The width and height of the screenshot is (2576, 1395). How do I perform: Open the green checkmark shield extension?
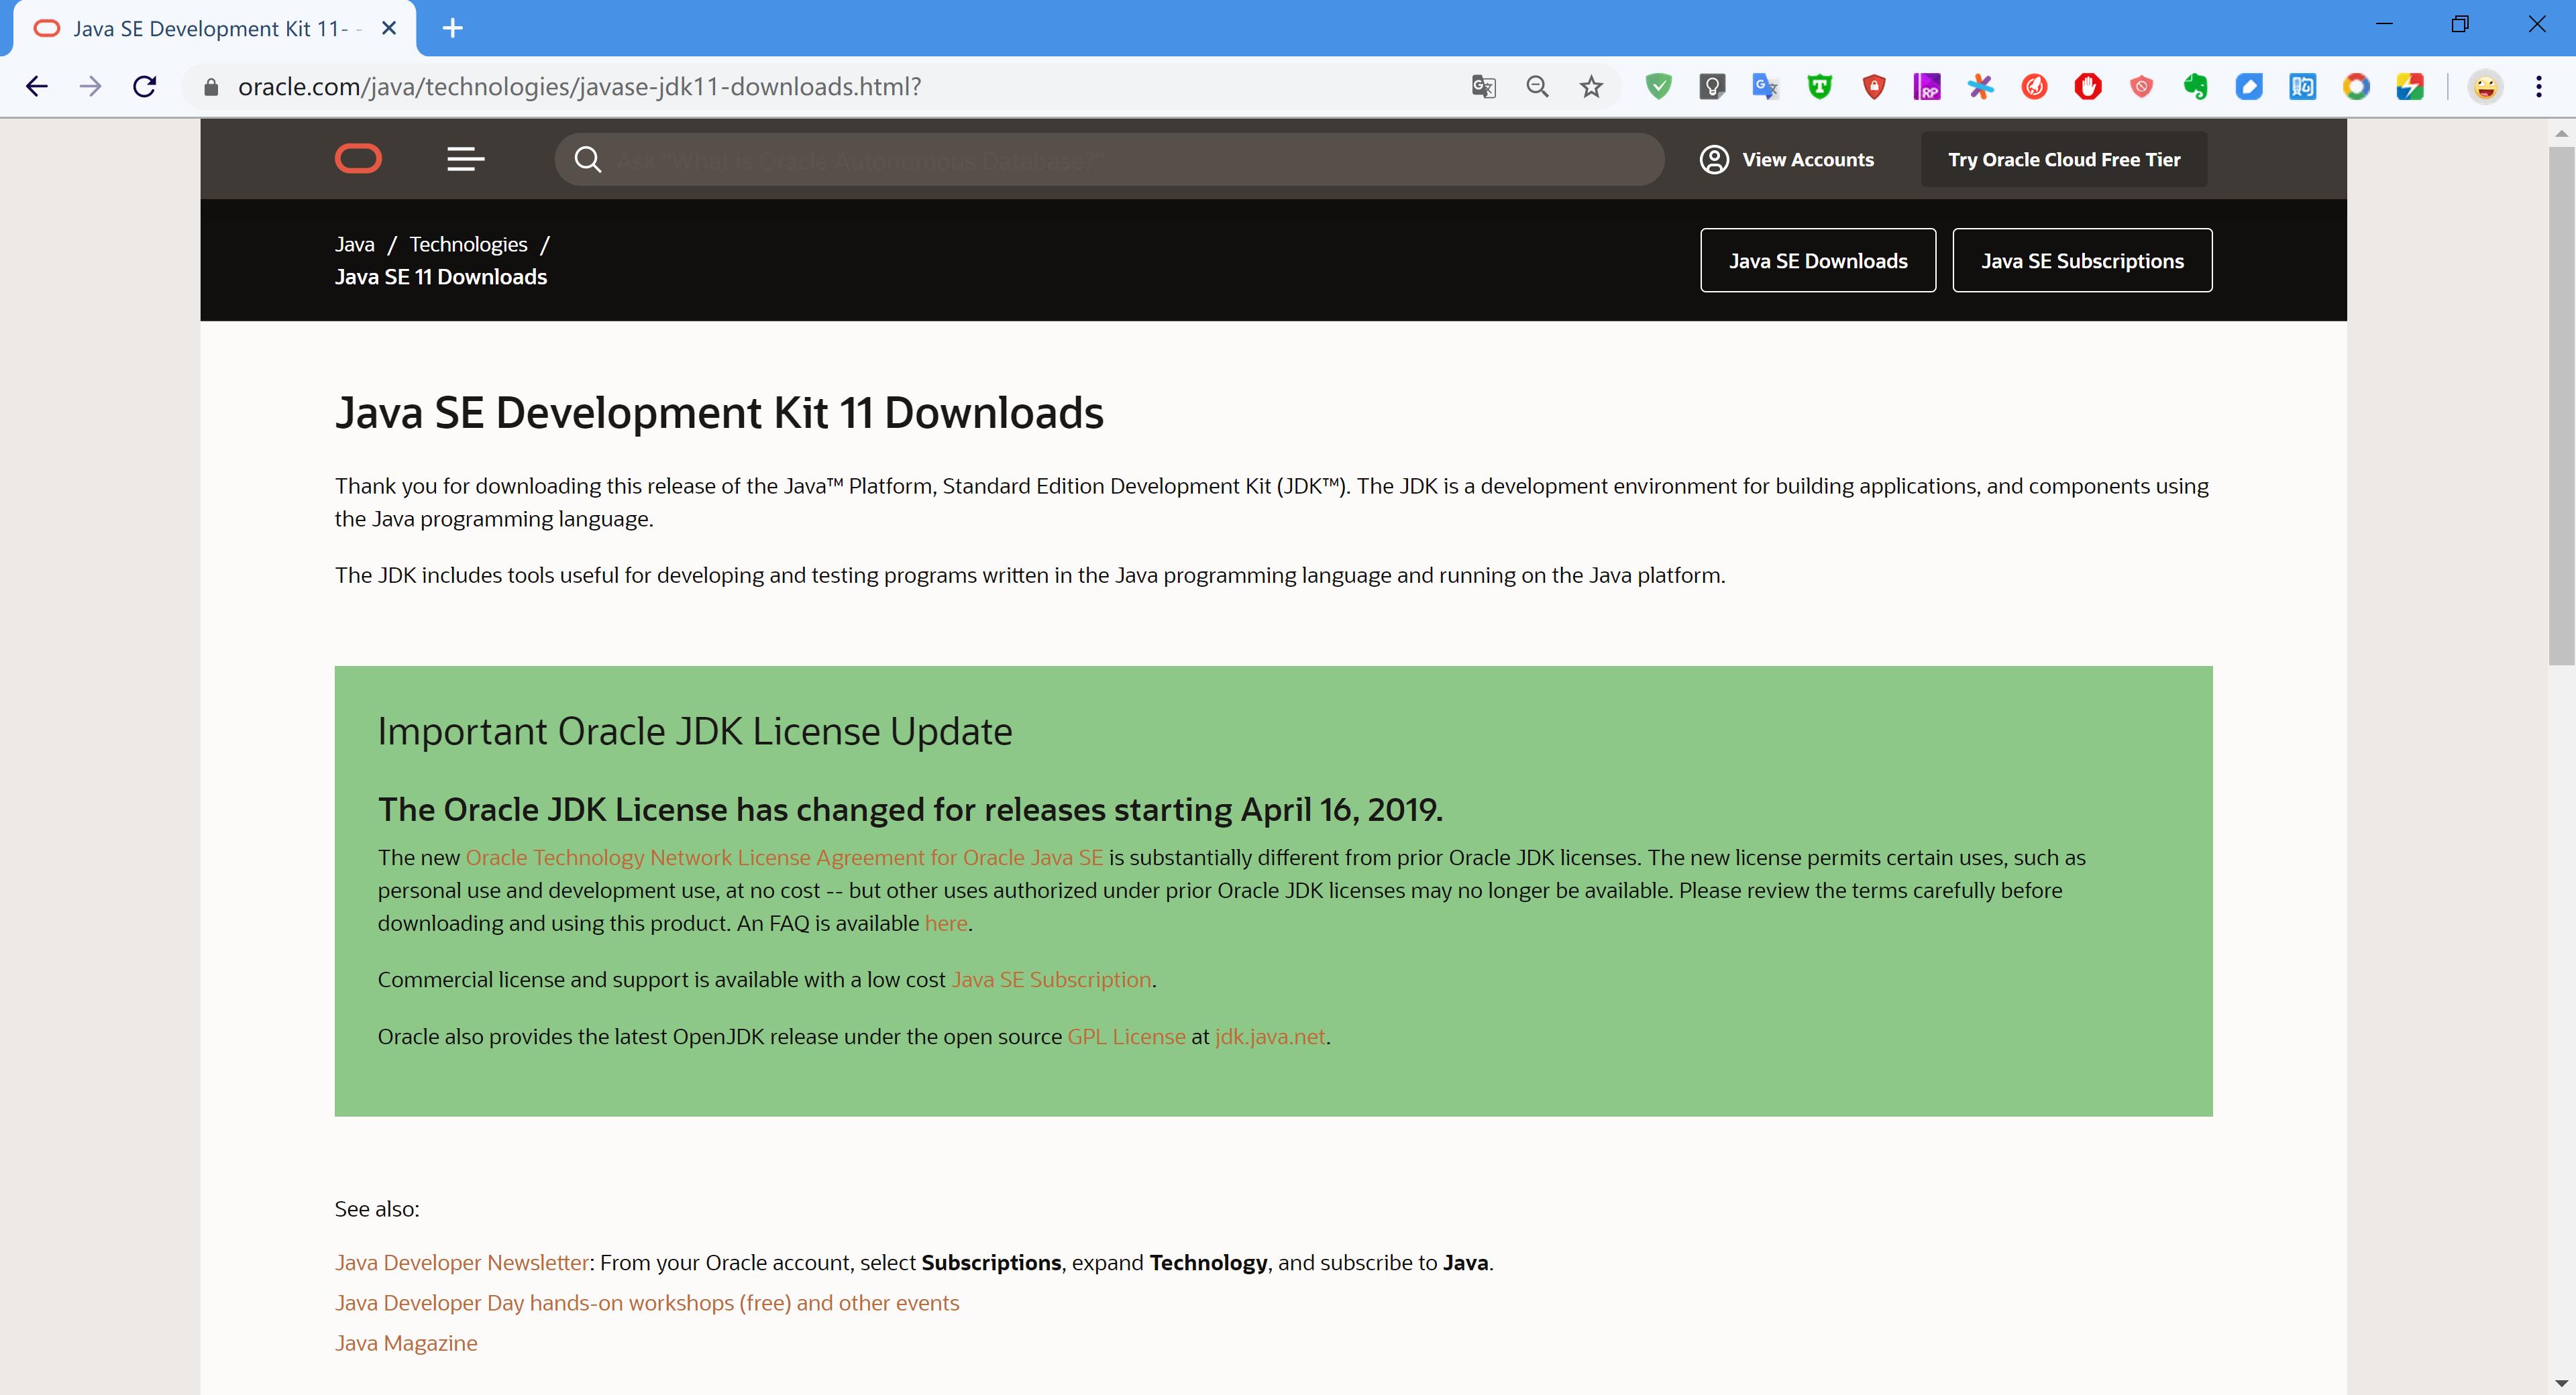[x=1658, y=87]
